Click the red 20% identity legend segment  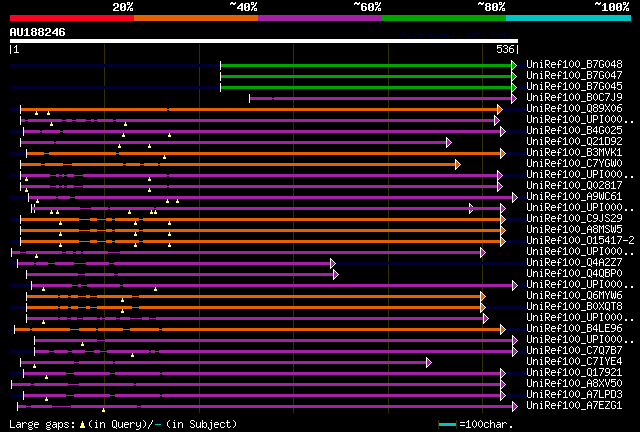coord(72,18)
